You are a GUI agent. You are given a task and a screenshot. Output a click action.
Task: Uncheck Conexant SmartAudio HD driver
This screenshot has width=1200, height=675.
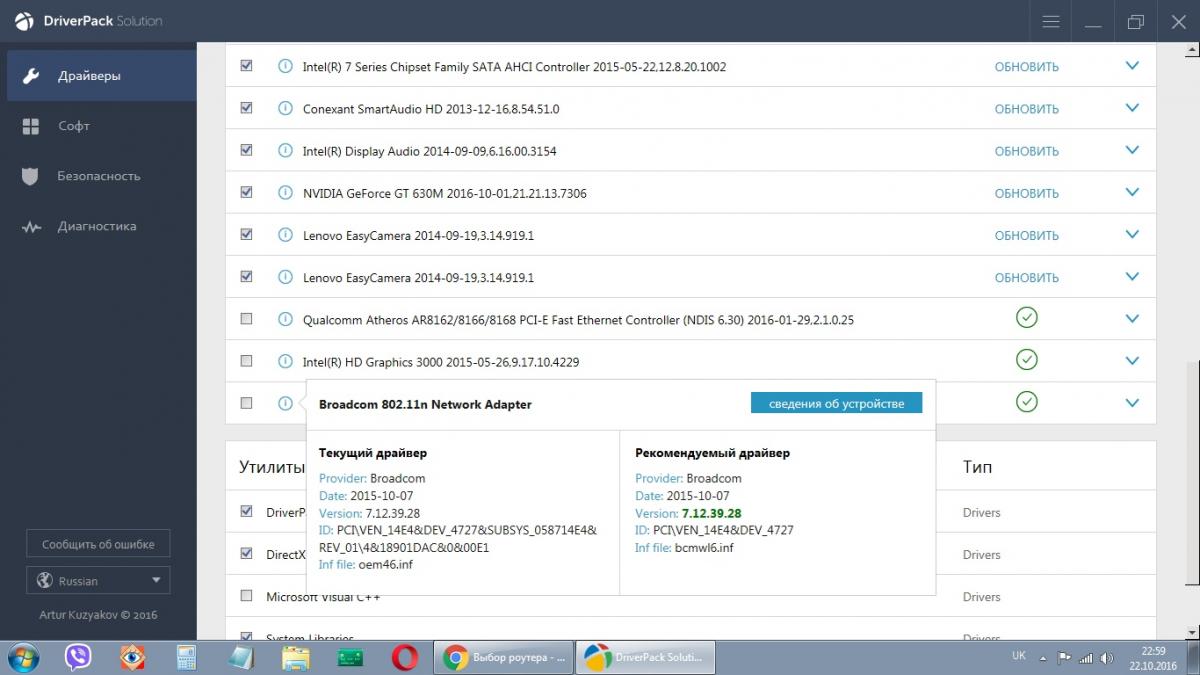point(246,108)
